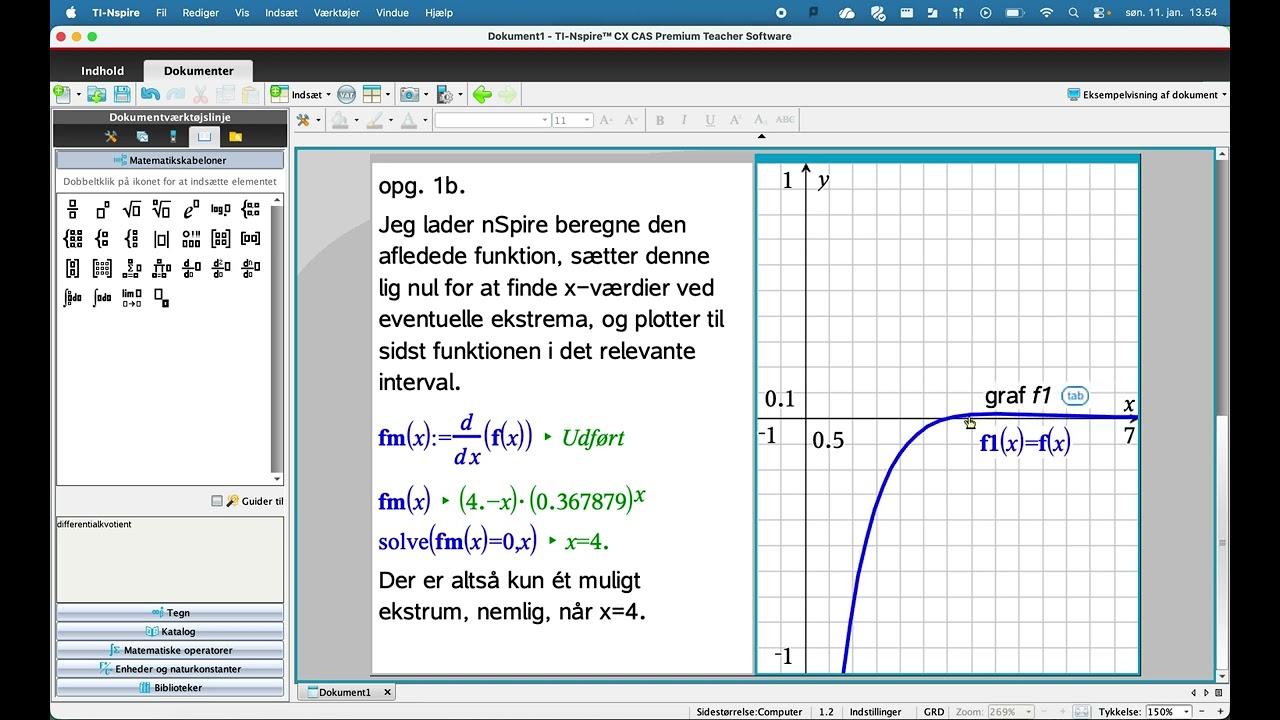Open the Rediger menu
Image resolution: width=1280 pixels, height=720 pixels.
tap(201, 13)
